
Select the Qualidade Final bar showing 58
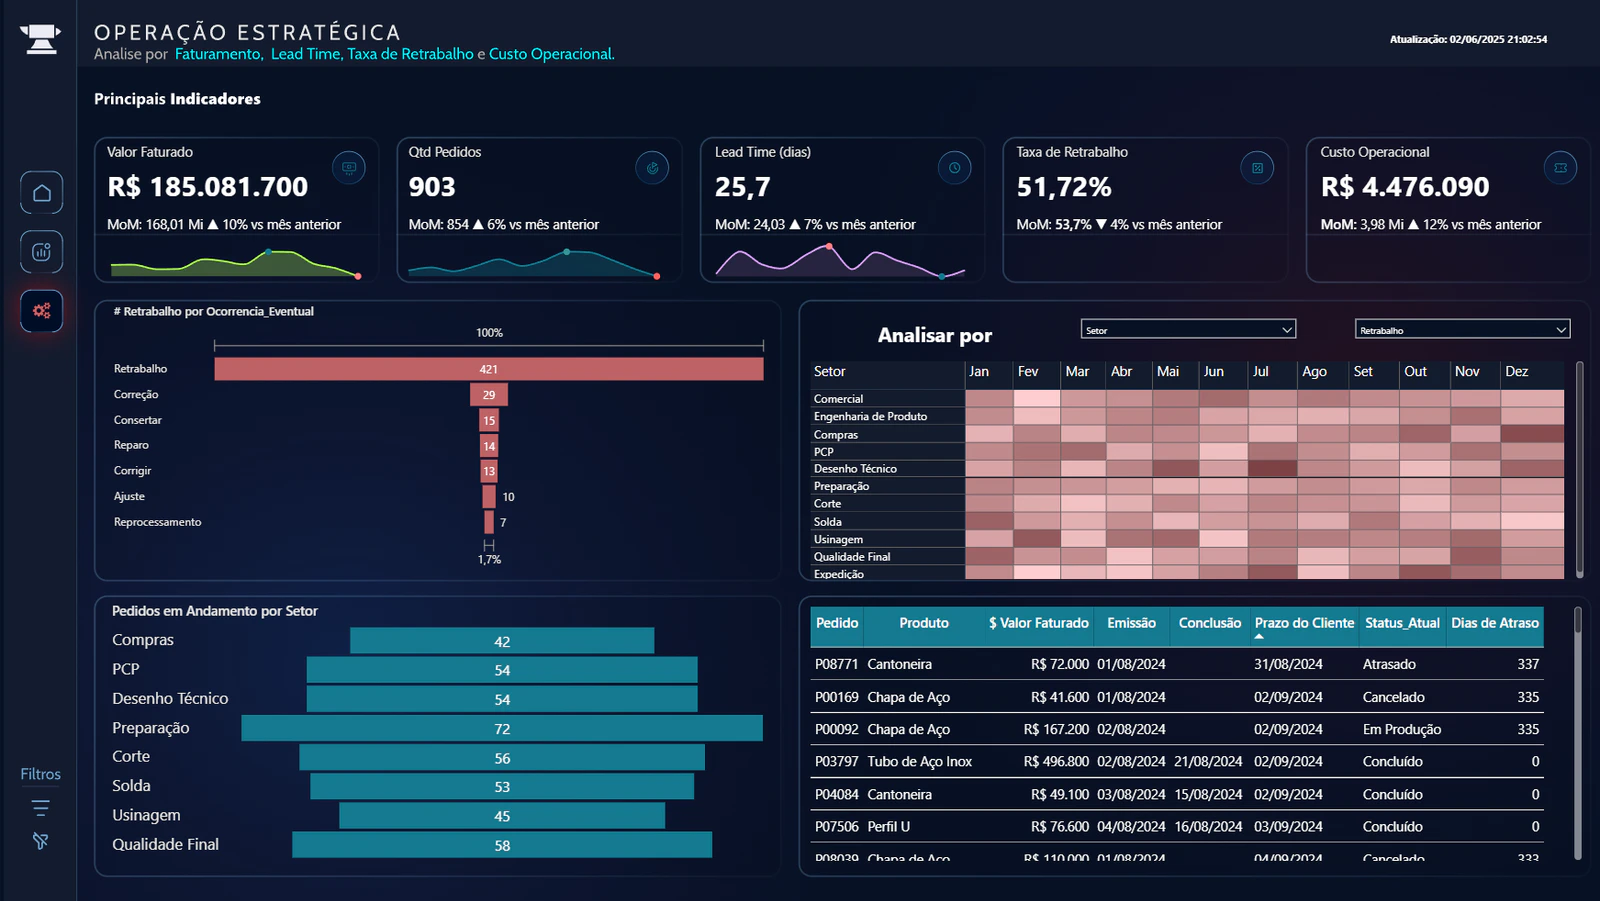(502, 845)
